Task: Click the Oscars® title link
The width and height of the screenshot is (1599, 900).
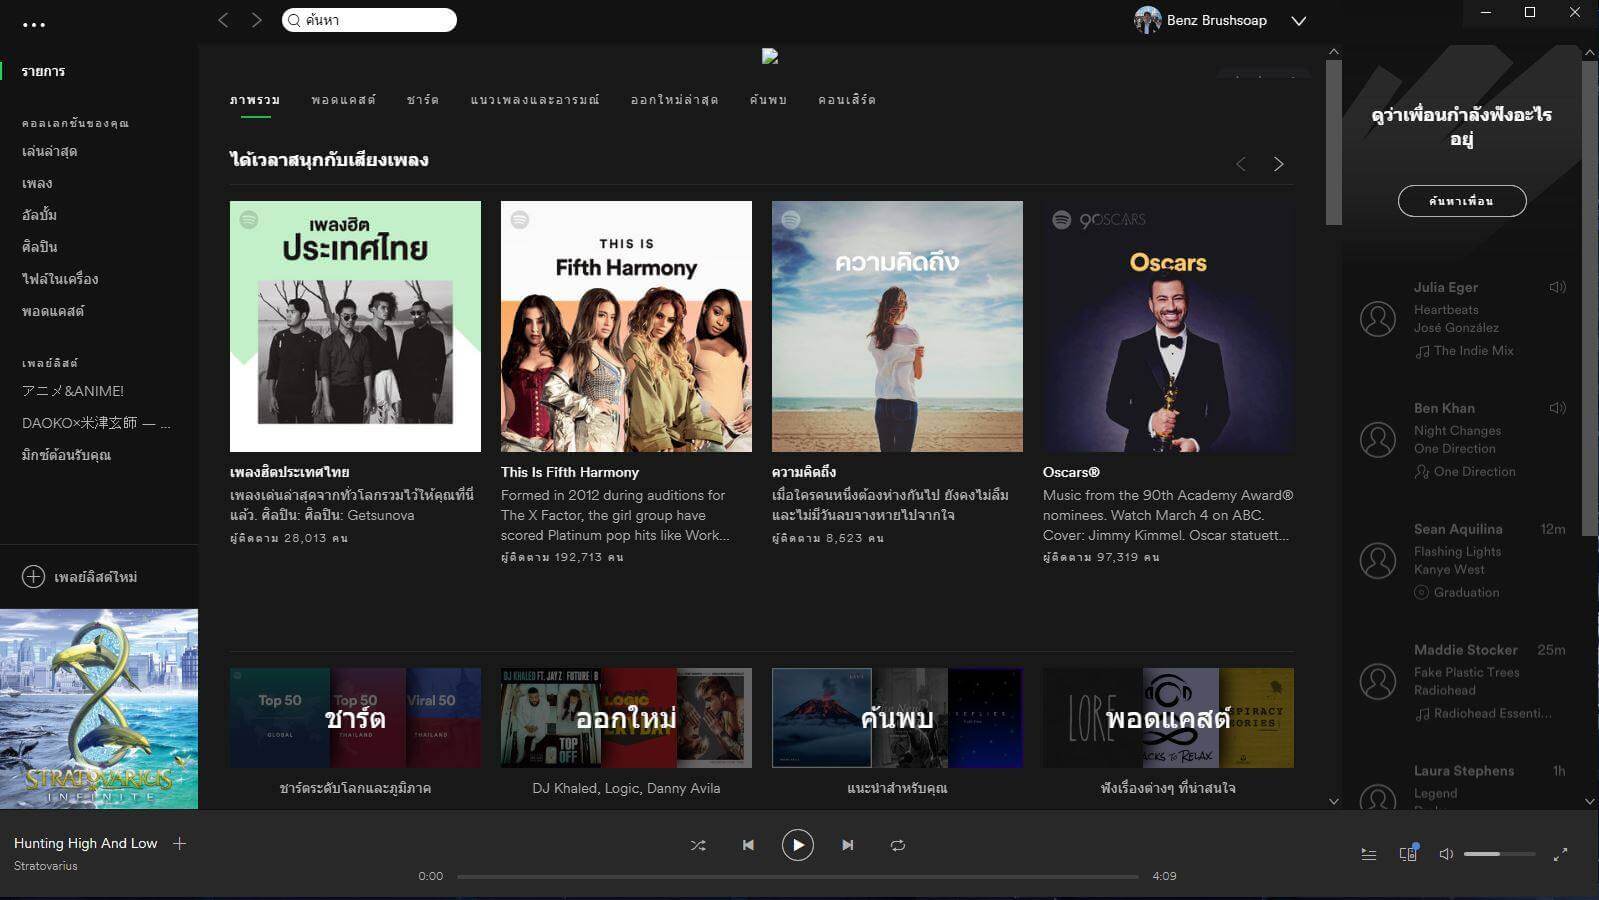Action: coord(1071,472)
